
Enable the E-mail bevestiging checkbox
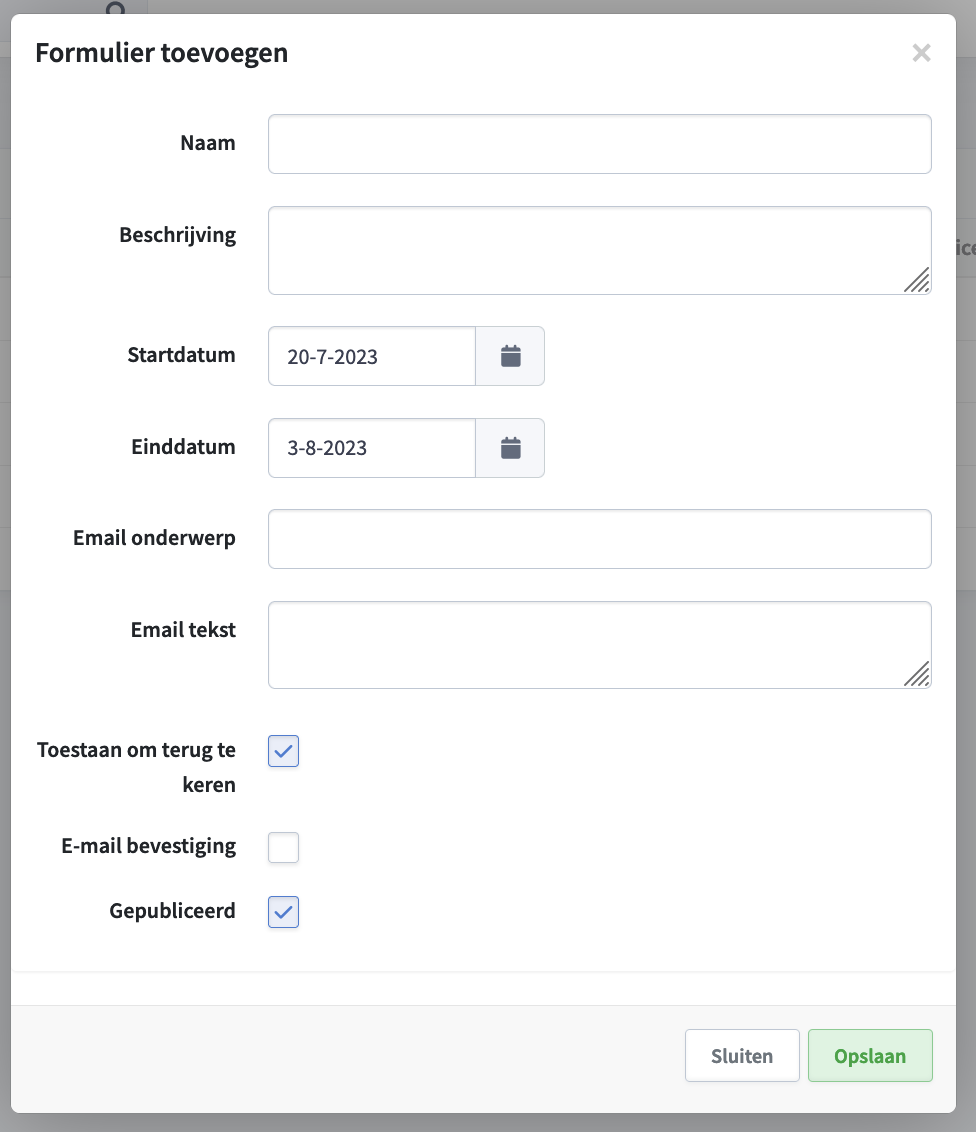click(x=283, y=848)
